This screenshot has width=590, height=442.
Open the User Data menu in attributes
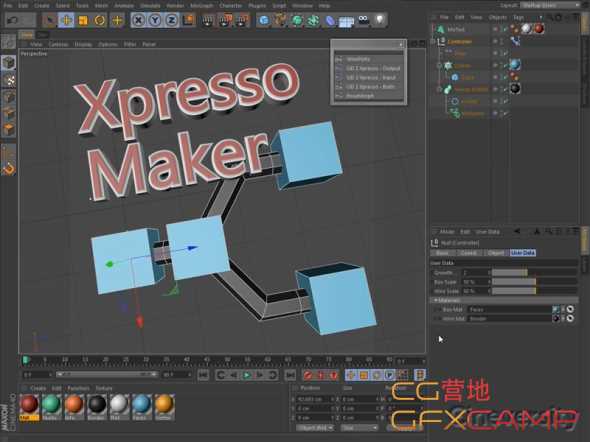tap(487, 232)
